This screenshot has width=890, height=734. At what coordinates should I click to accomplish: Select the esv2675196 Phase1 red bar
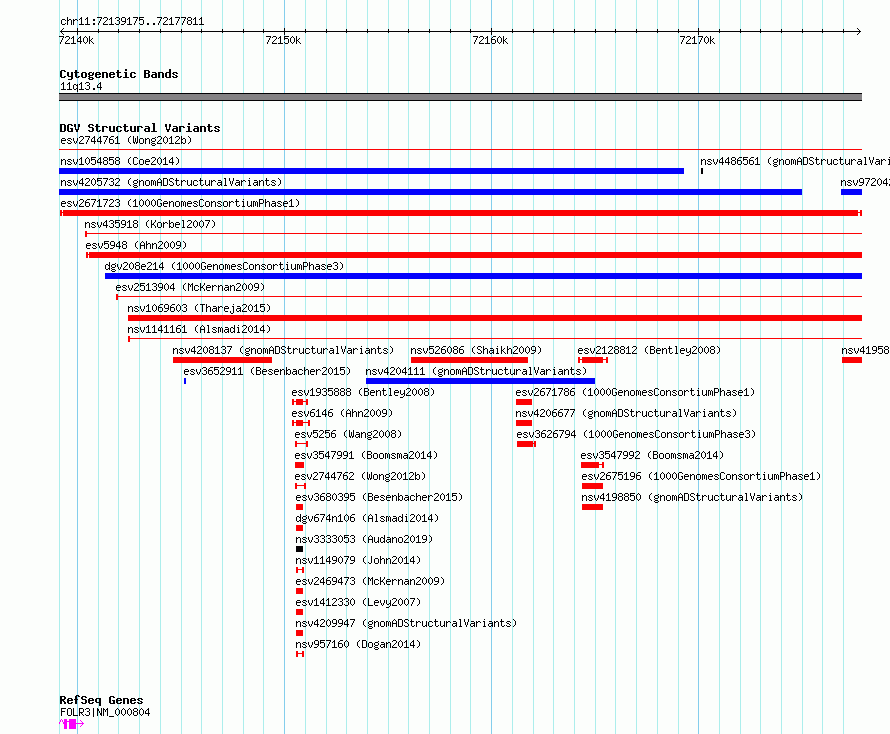pos(593,486)
